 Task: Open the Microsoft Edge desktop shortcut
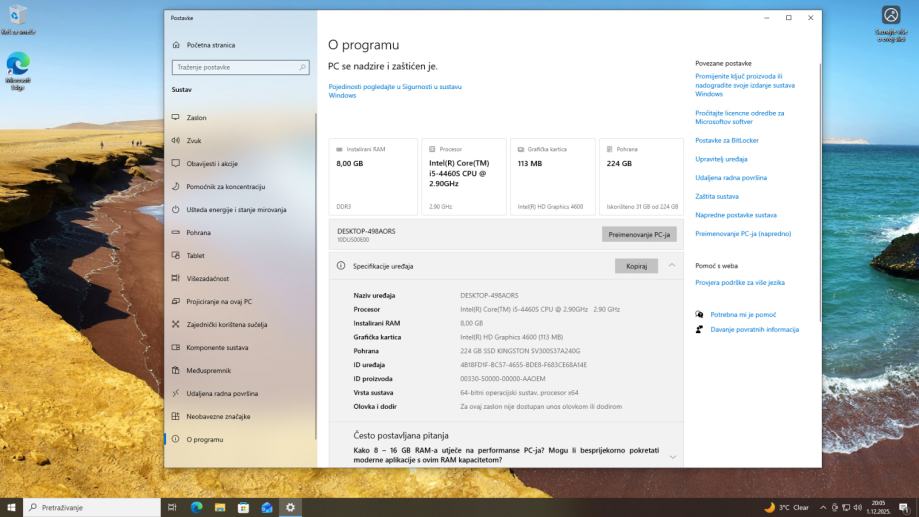tap(18, 71)
